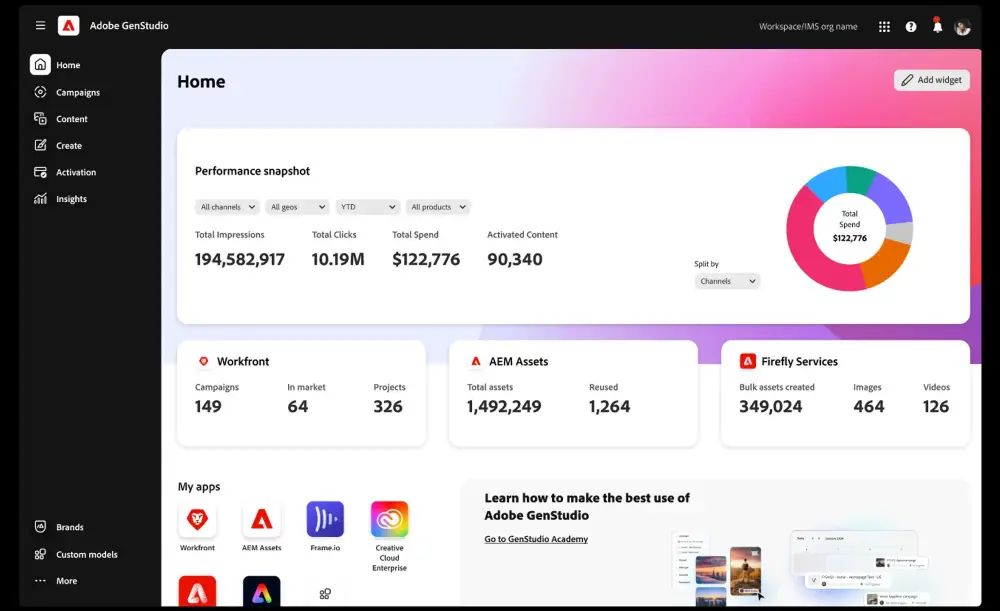Launch Creative Cloud Enterprise app

(x=389, y=519)
